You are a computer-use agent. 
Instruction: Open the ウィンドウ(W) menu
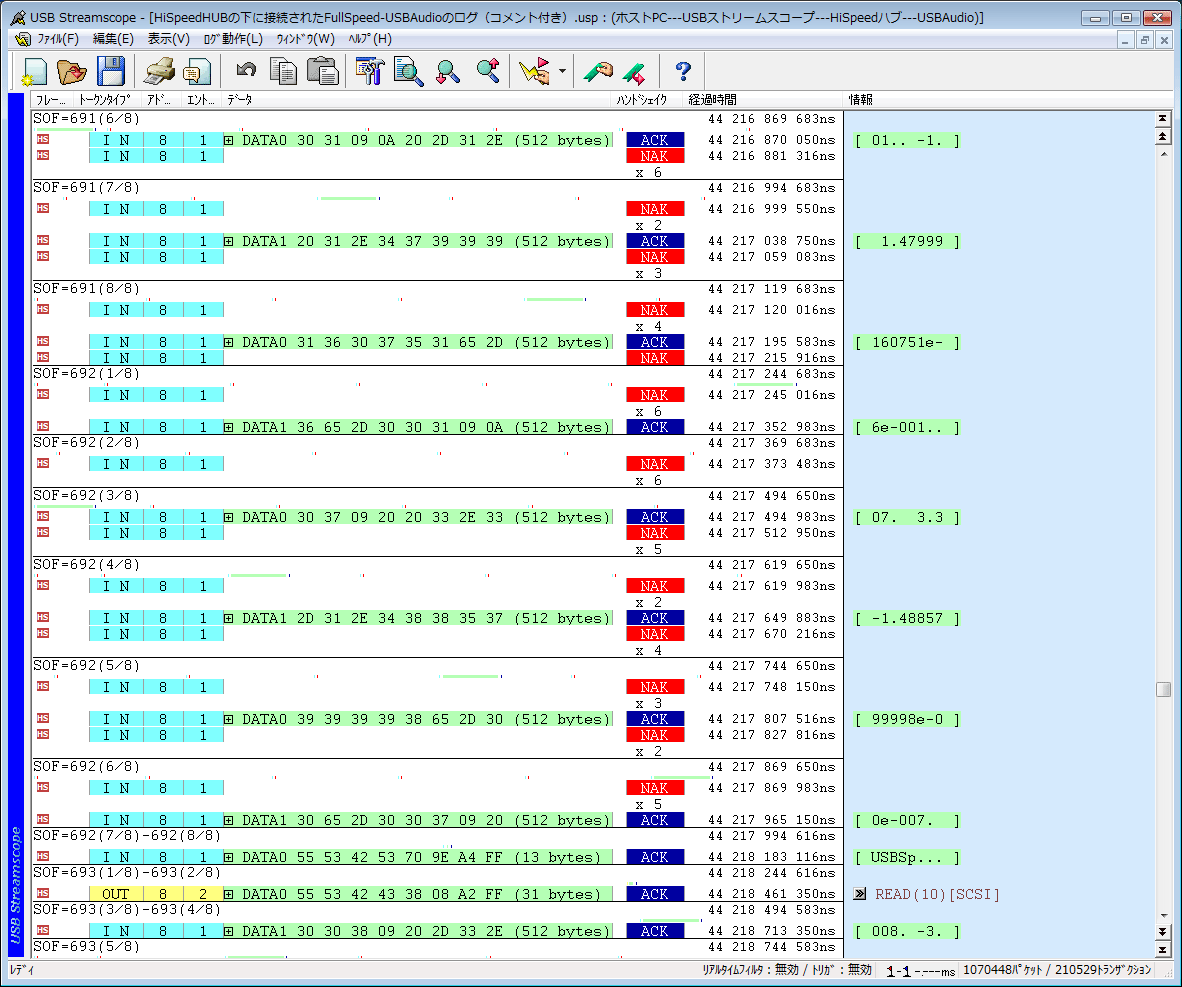[305, 39]
